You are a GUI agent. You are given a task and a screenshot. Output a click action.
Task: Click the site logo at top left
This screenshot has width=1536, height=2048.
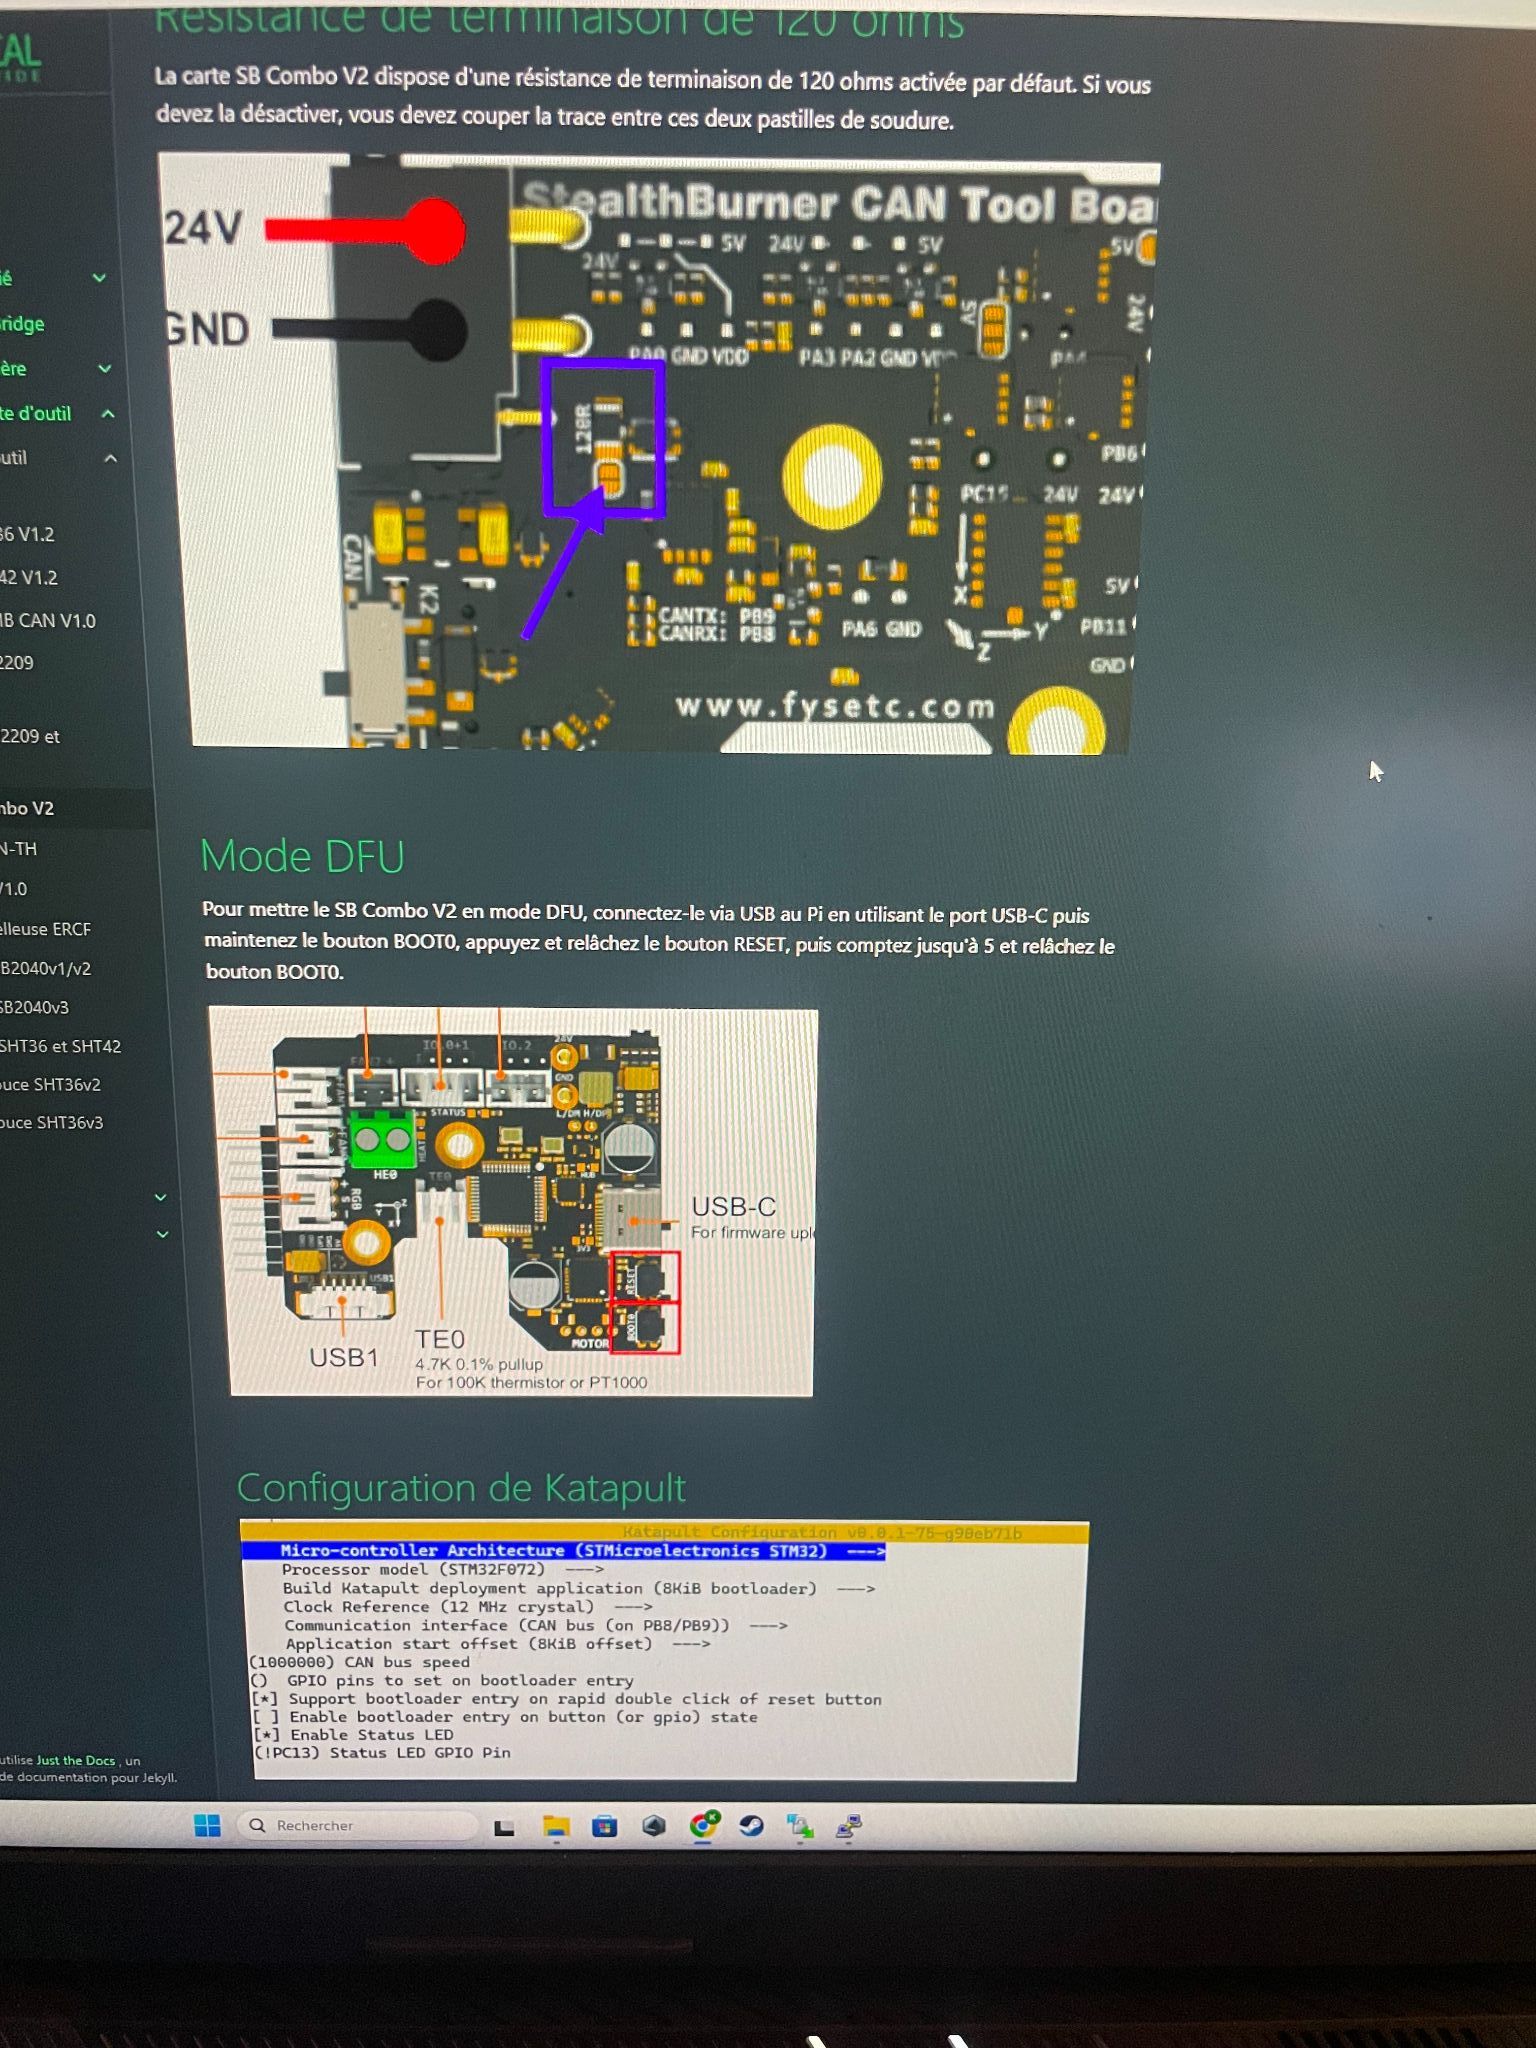coord(20,58)
